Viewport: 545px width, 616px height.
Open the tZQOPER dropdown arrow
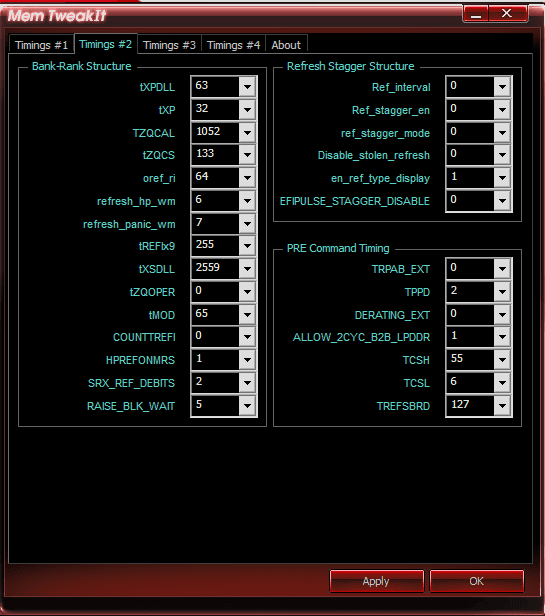pos(247,292)
